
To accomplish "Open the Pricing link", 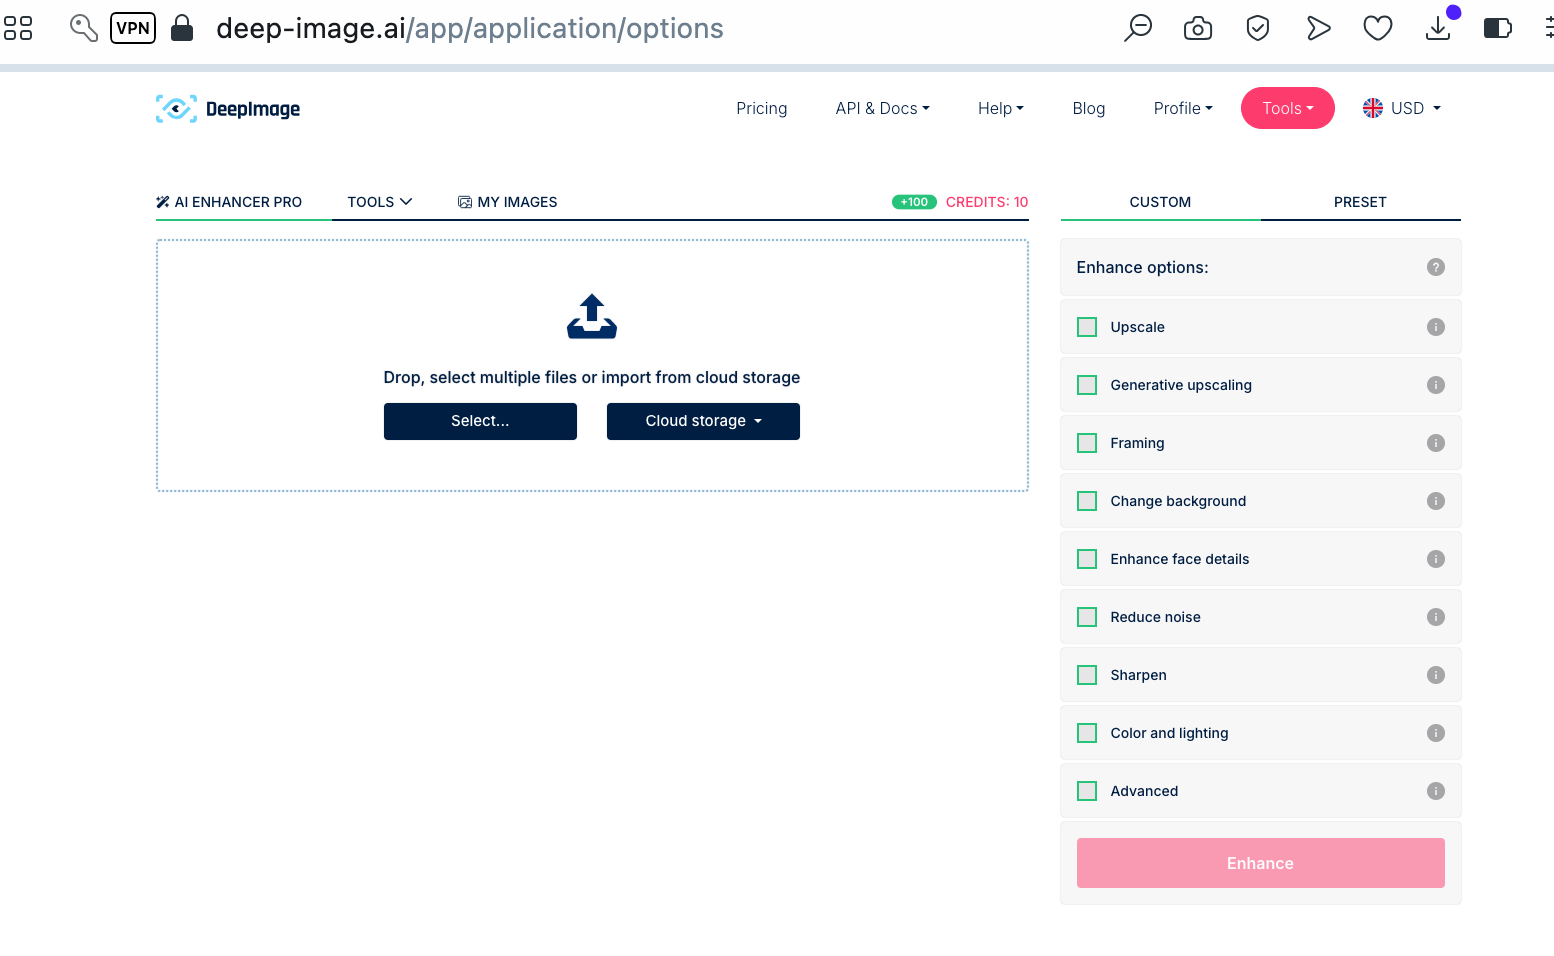I will 762,108.
